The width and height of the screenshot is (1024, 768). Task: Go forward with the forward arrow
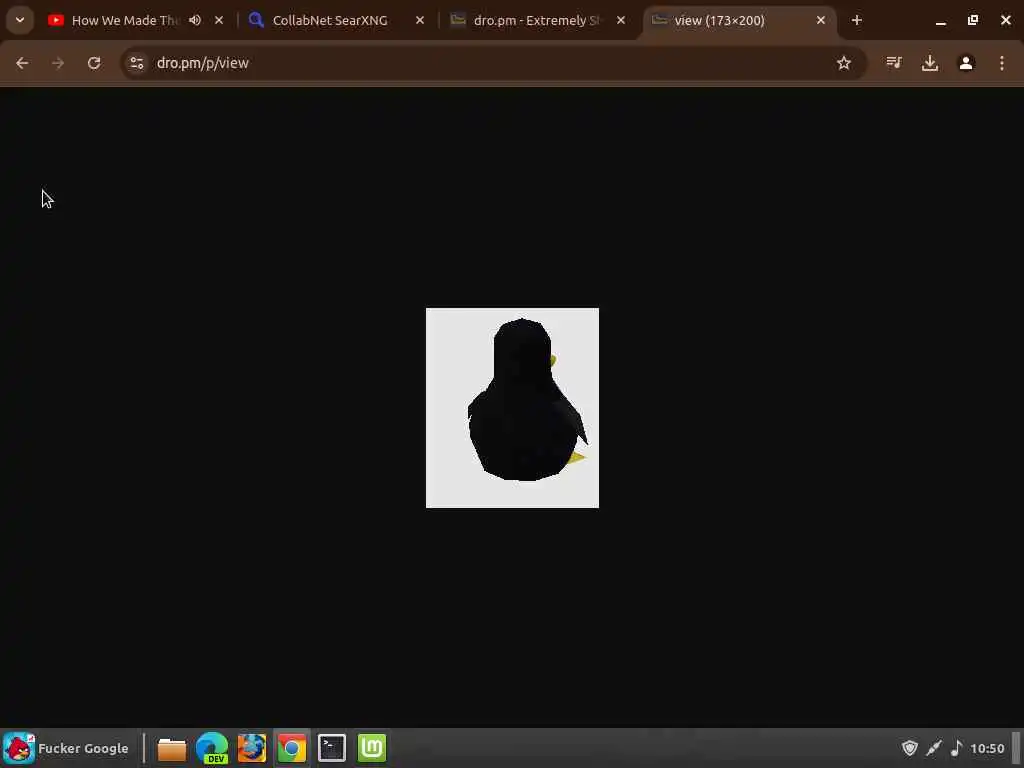(58, 63)
